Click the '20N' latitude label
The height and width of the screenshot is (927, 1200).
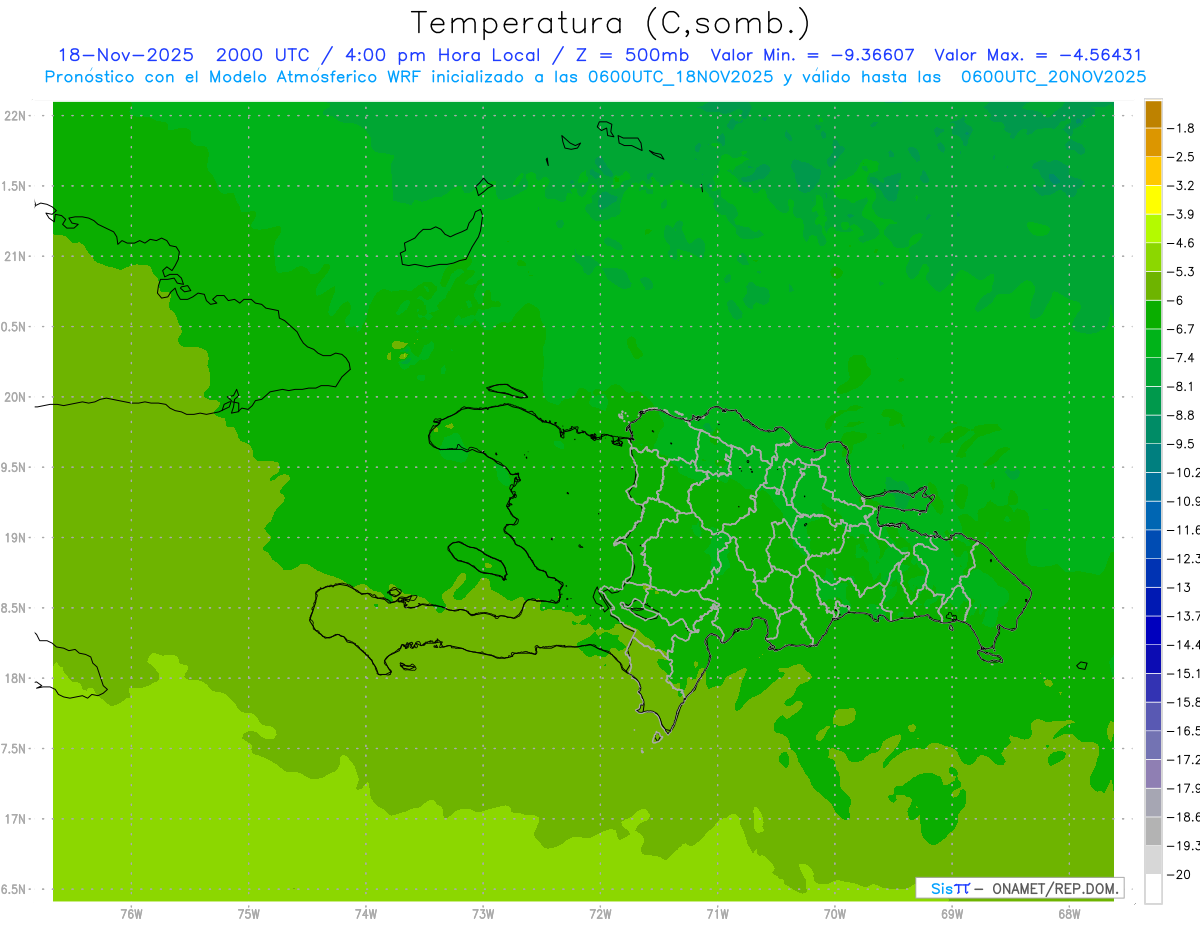(x=14, y=397)
